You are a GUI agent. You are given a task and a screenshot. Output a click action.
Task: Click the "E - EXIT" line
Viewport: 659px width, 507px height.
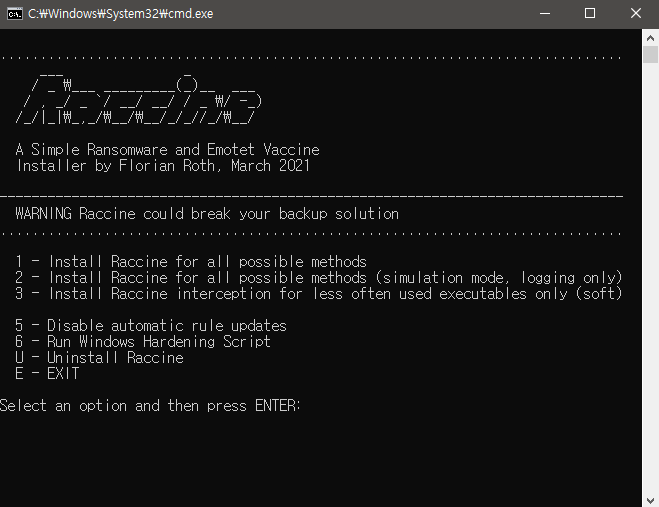pyautogui.click(x=47, y=373)
